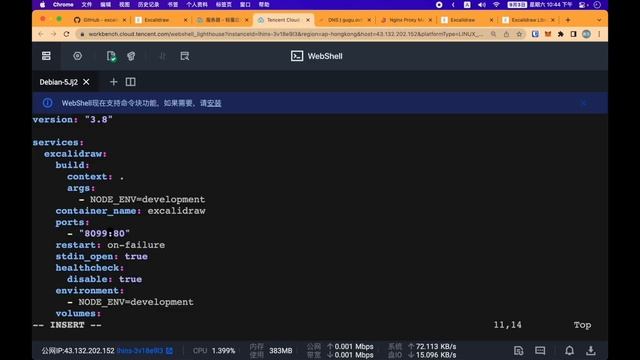Click the external-link icon beside the instance ID
Viewport: 640px width, 360px height.
point(169,351)
